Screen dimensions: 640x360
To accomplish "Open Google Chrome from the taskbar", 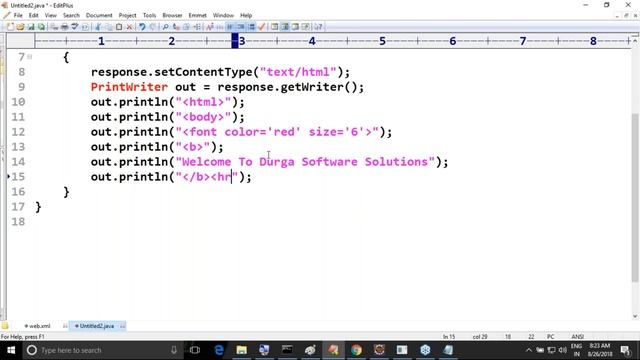I will point(356,350).
